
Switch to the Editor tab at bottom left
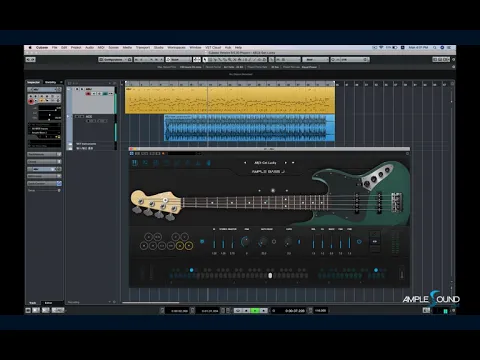[x=49, y=303]
